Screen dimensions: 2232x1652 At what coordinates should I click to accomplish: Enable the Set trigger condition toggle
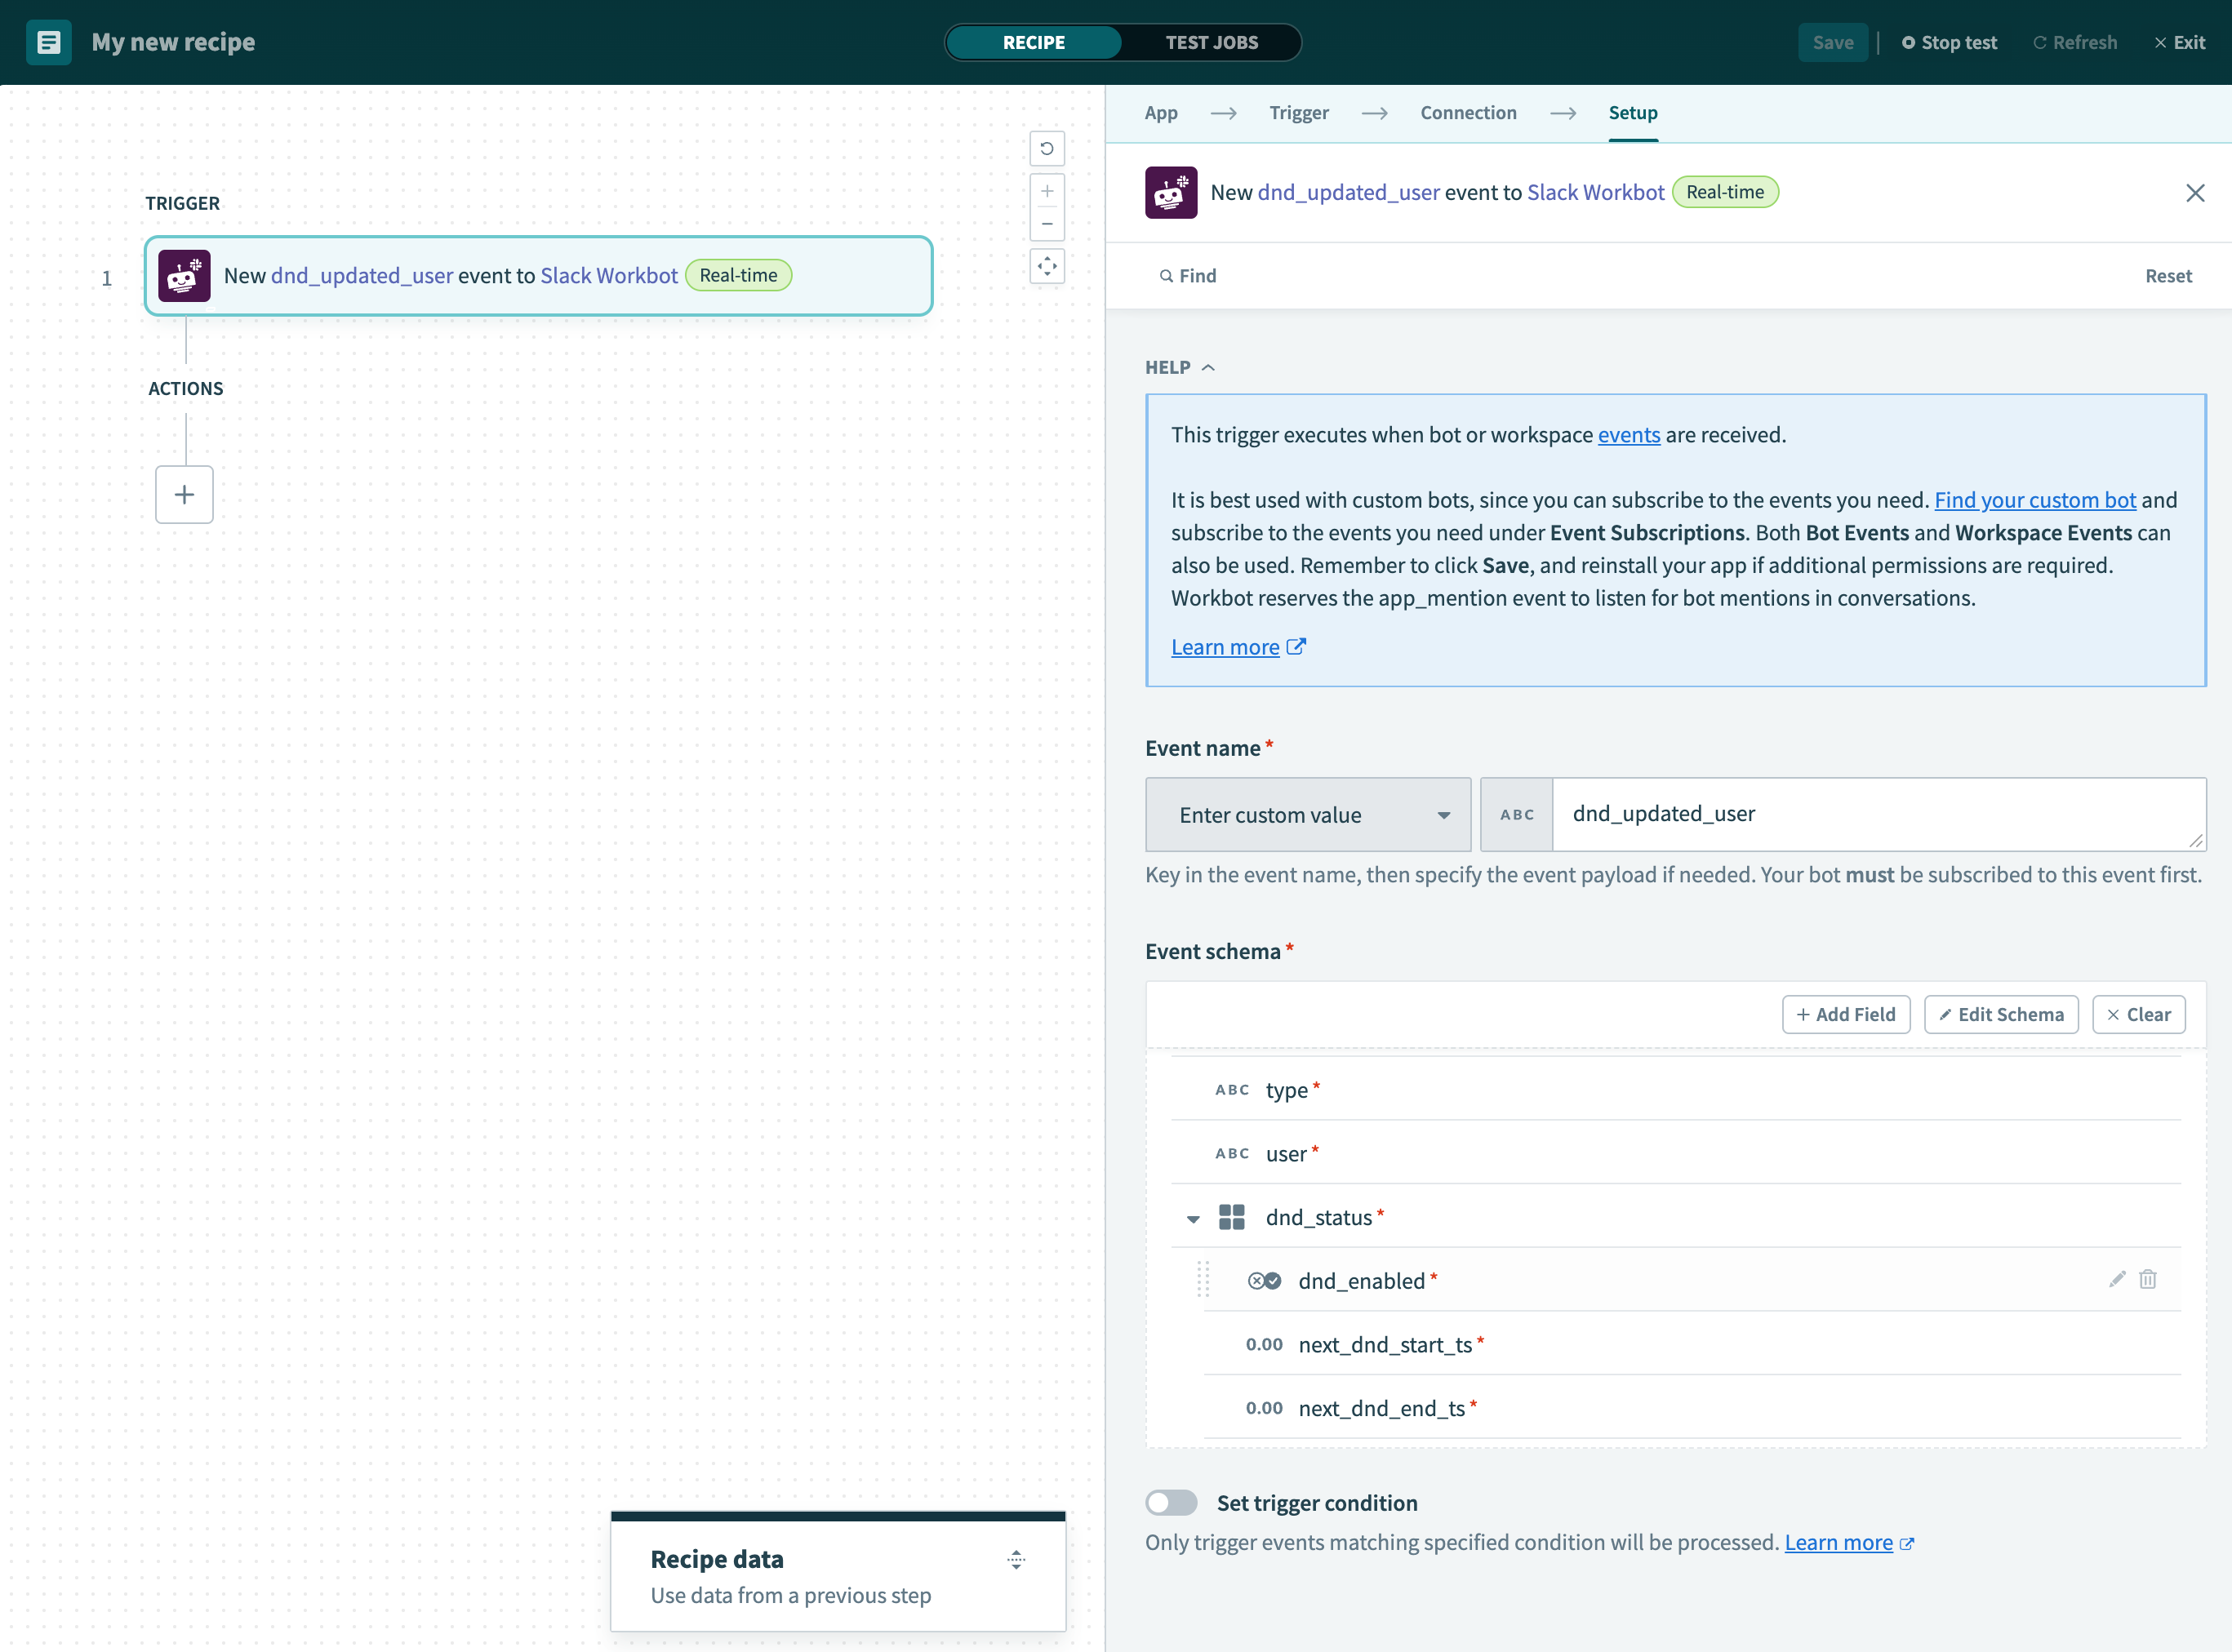[1171, 1502]
